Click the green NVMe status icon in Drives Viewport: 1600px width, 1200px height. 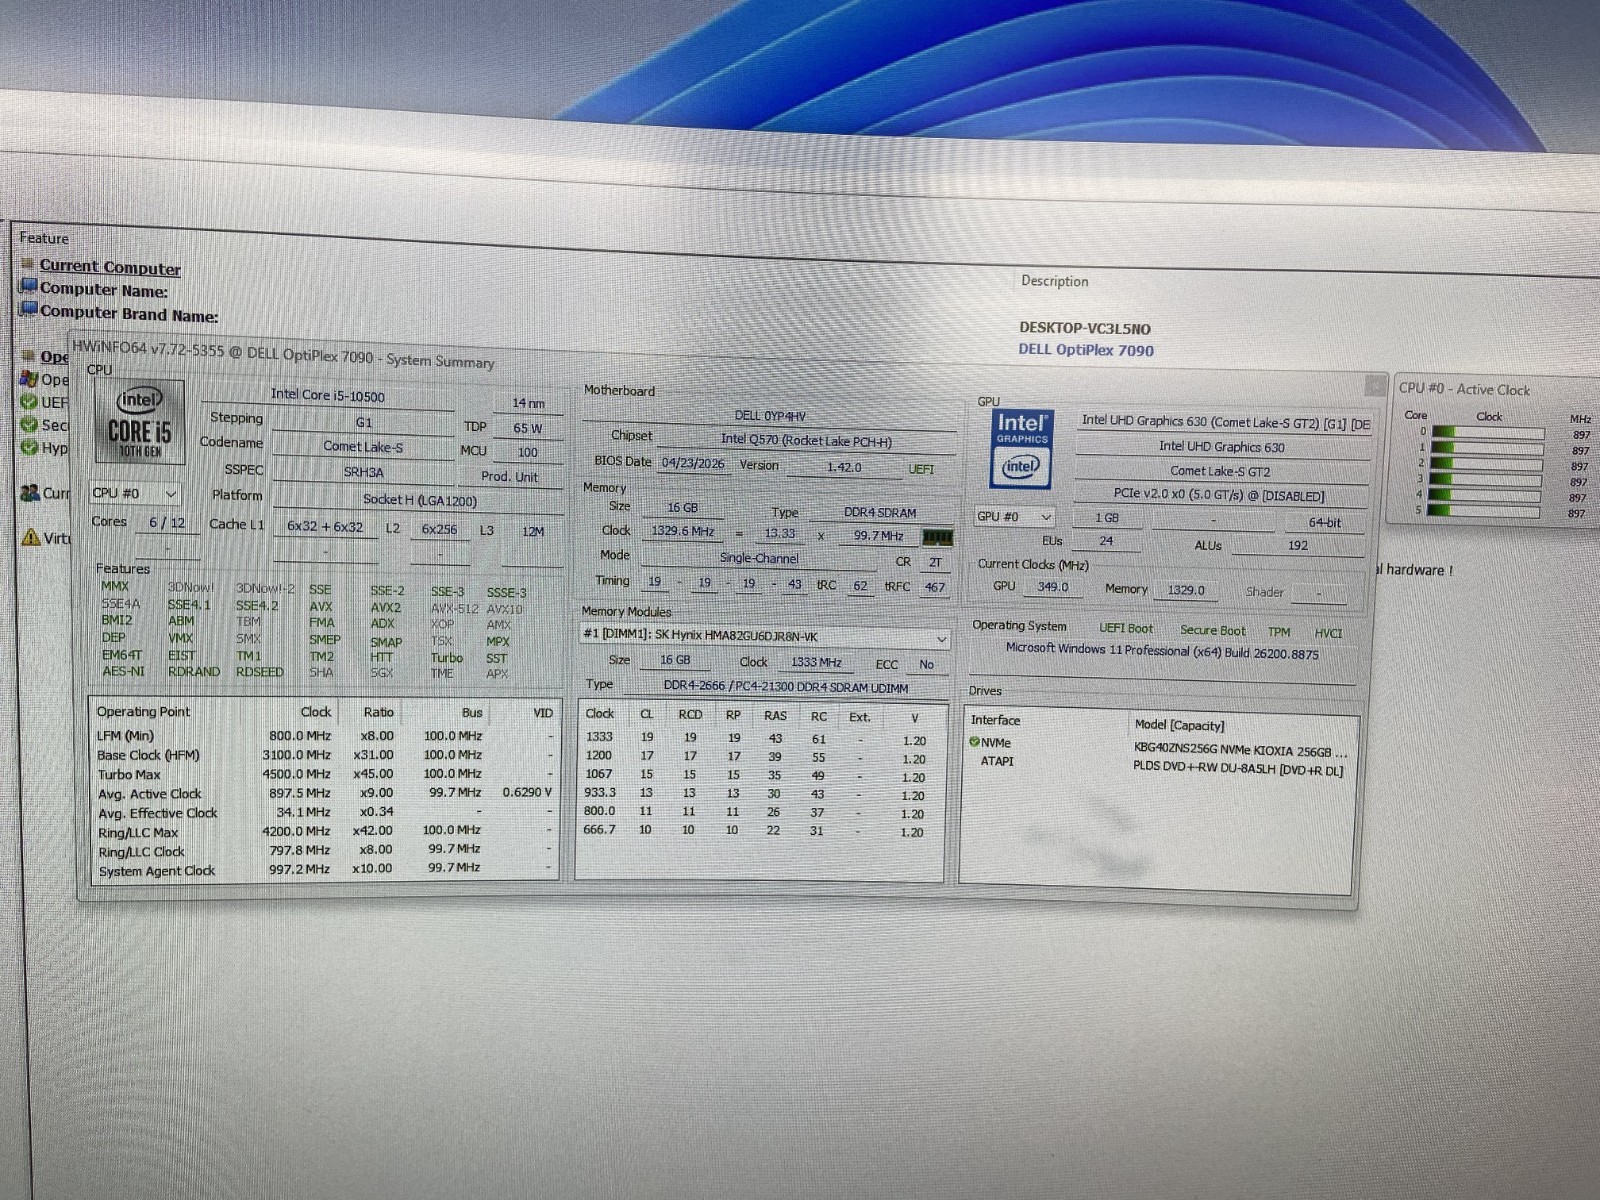[975, 742]
